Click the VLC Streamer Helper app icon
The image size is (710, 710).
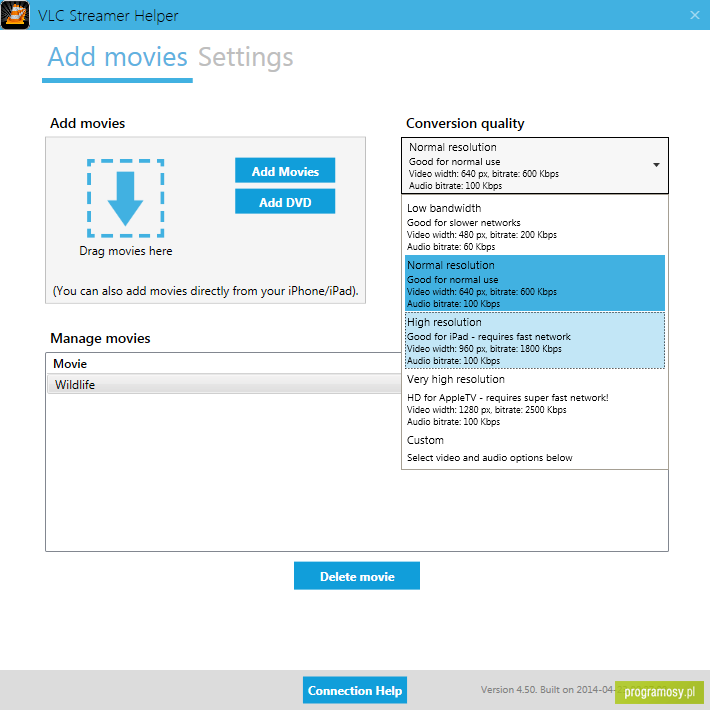click(15, 15)
